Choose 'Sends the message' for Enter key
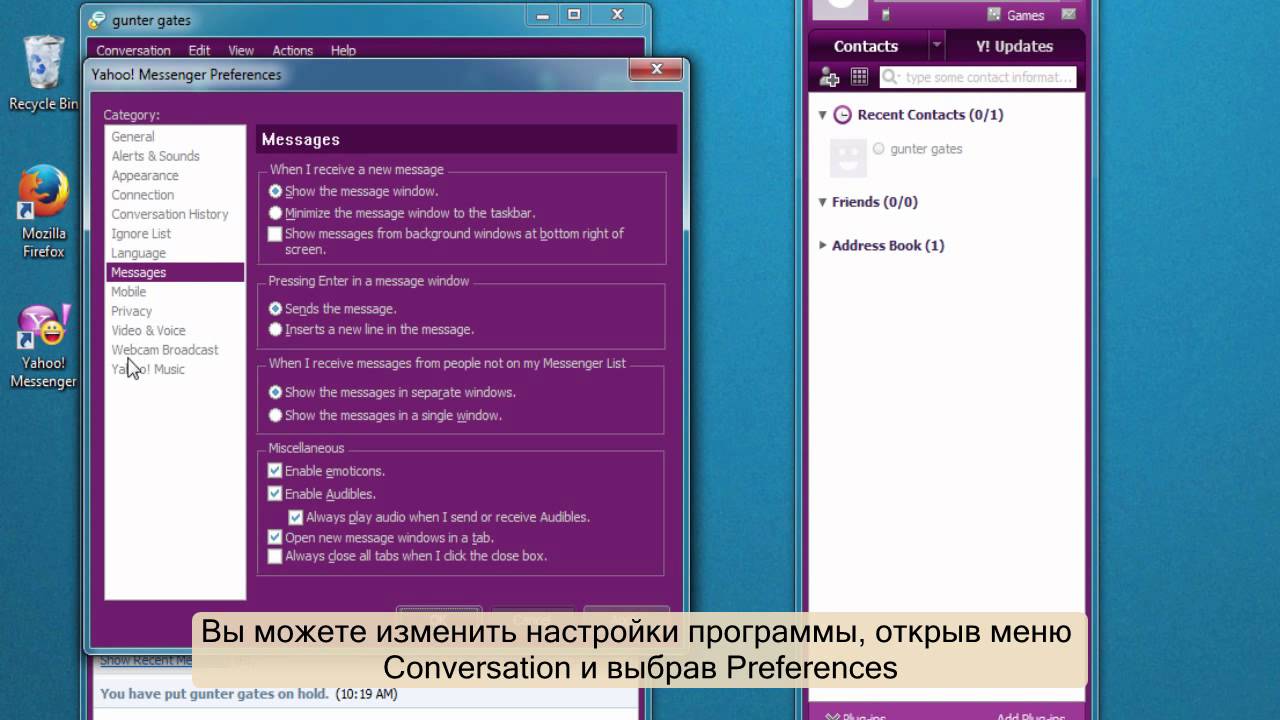The width and height of the screenshot is (1280, 720). tap(276, 309)
